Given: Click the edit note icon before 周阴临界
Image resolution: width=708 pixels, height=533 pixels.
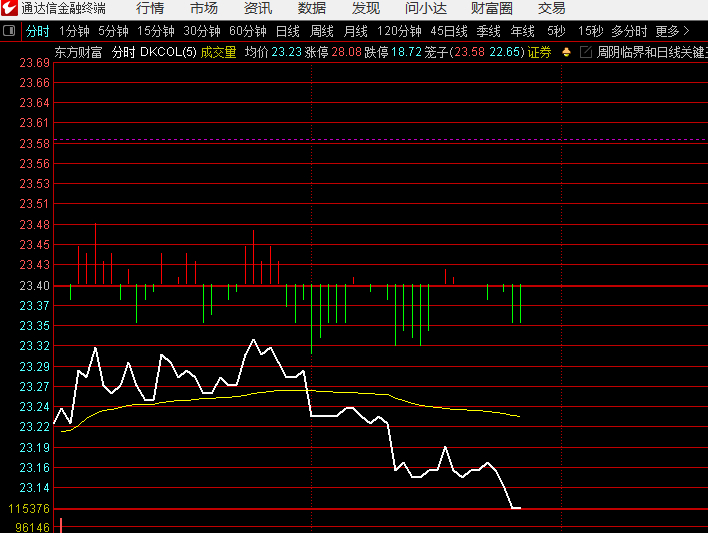Looking at the screenshot, I should [x=586, y=52].
